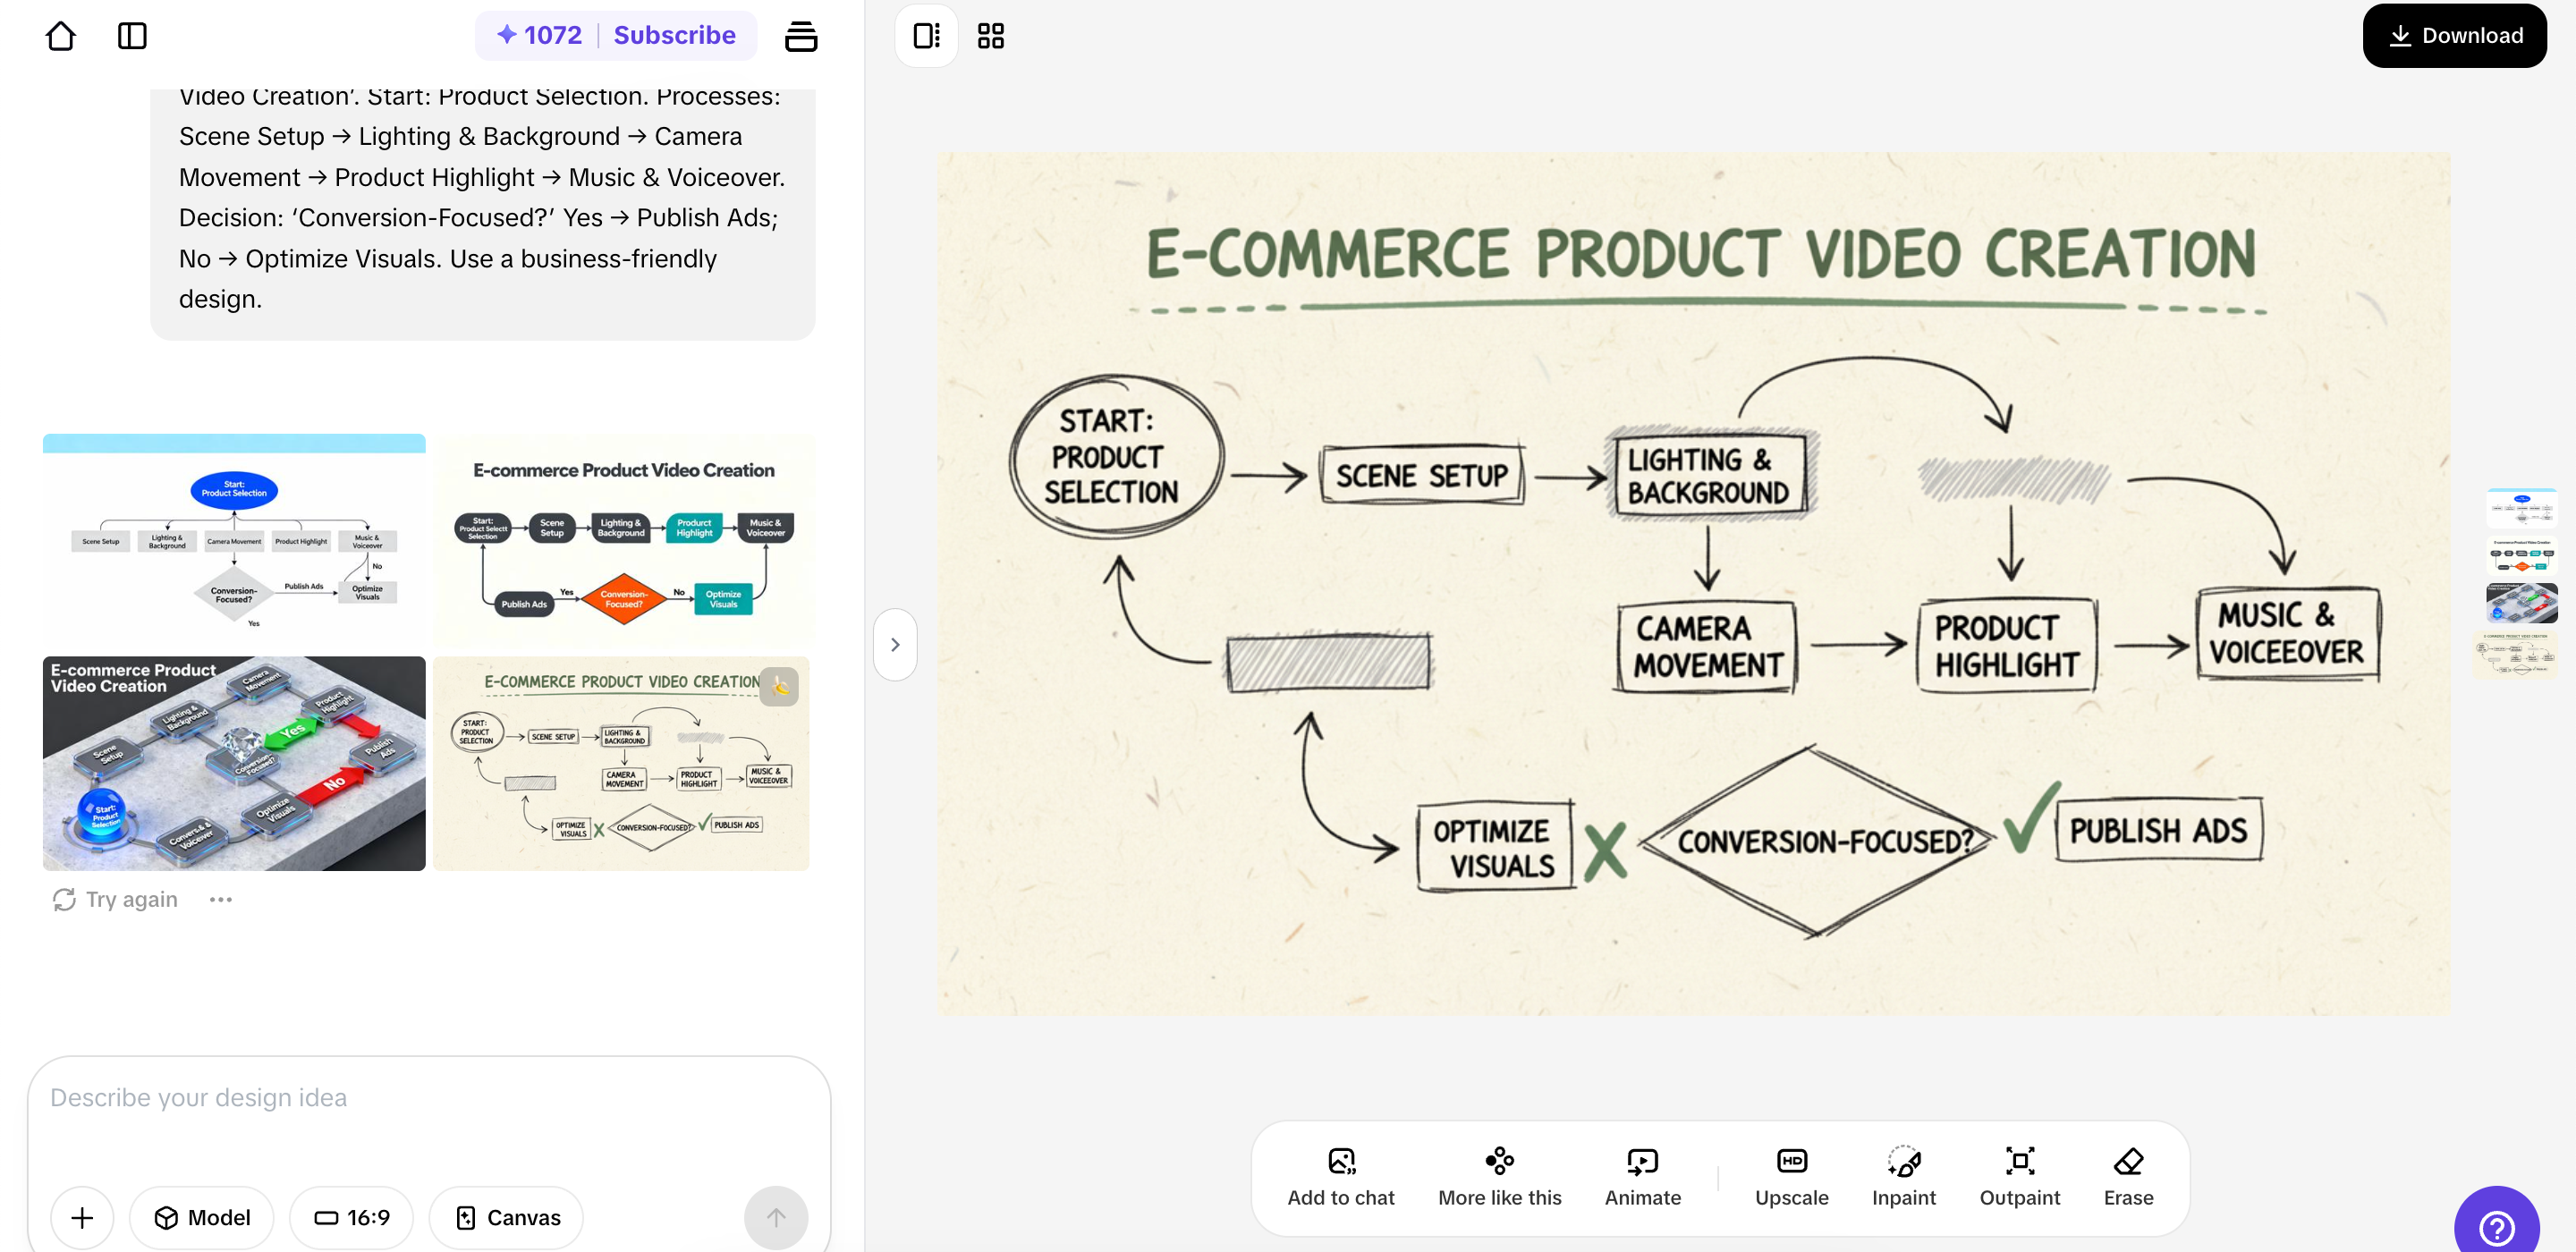Screen dimensions: 2576x1252
Task: Open the generation history panel
Action: click(x=801, y=35)
